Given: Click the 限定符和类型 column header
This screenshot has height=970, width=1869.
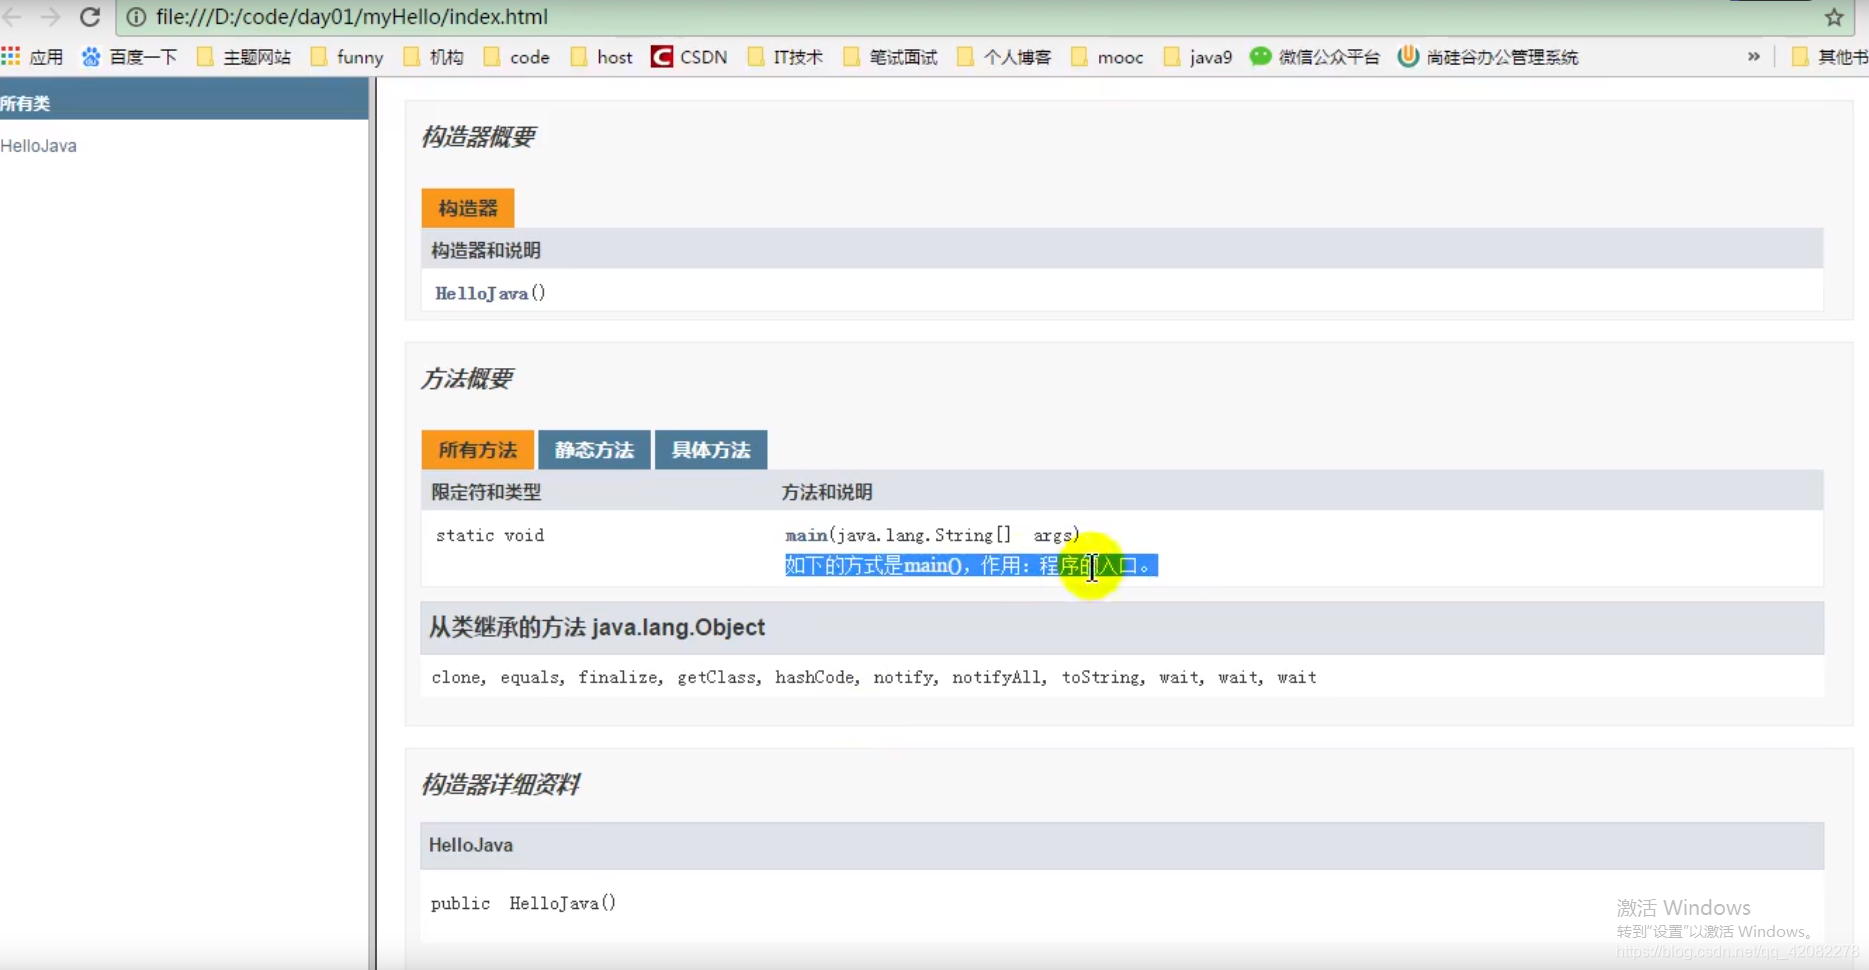Looking at the screenshot, I should tap(486, 492).
